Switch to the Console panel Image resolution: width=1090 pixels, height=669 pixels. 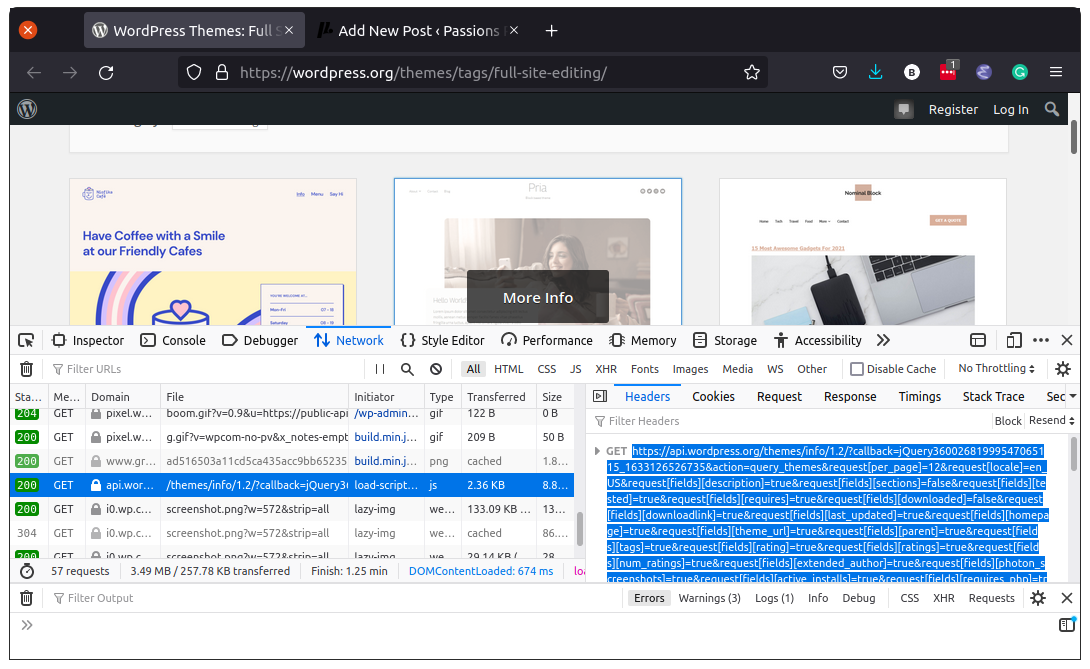click(173, 340)
